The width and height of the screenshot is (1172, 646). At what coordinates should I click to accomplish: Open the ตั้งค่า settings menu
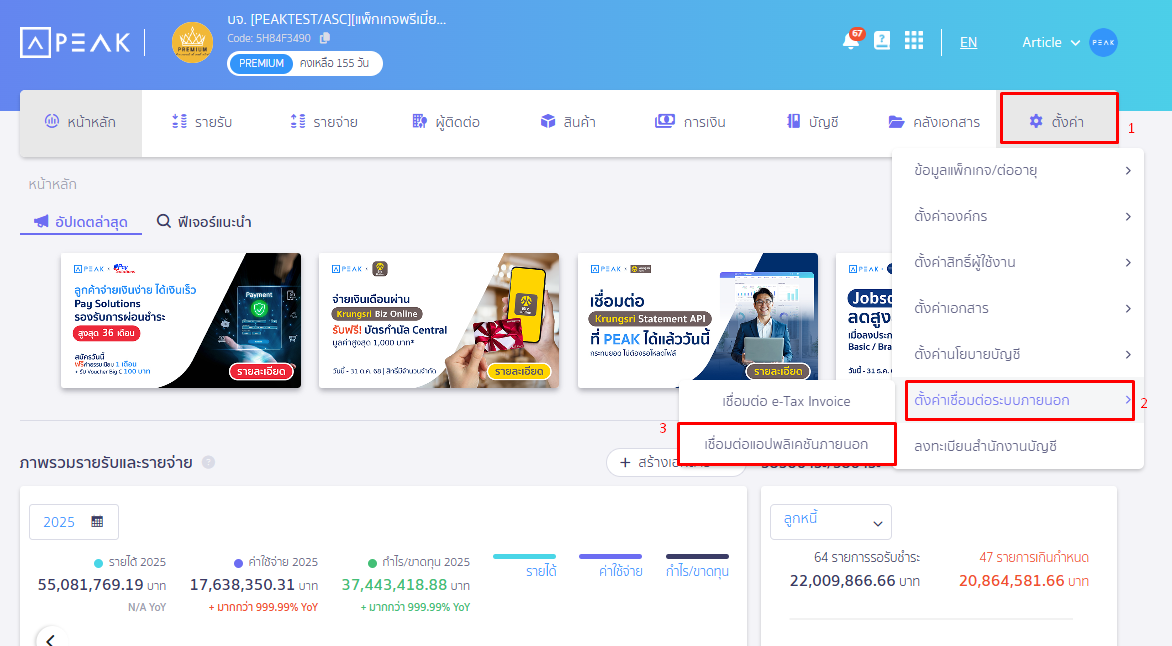pos(1058,122)
